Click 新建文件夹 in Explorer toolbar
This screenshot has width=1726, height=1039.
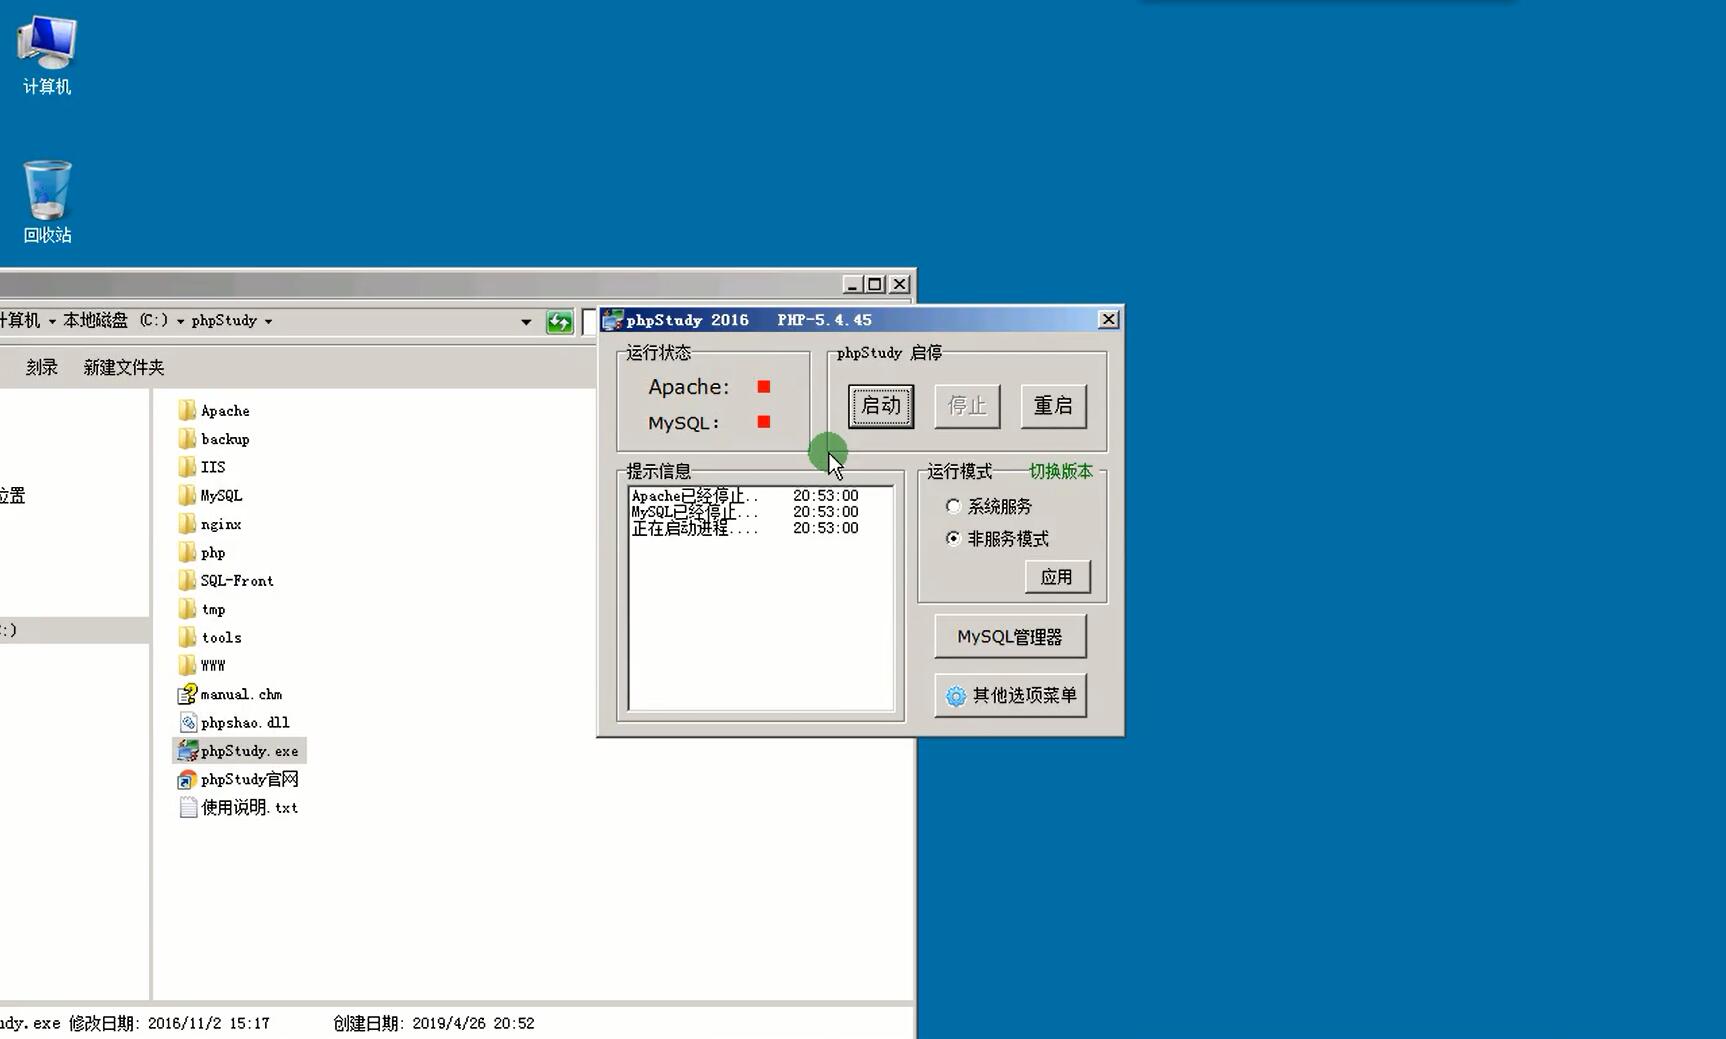coord(124,367)
